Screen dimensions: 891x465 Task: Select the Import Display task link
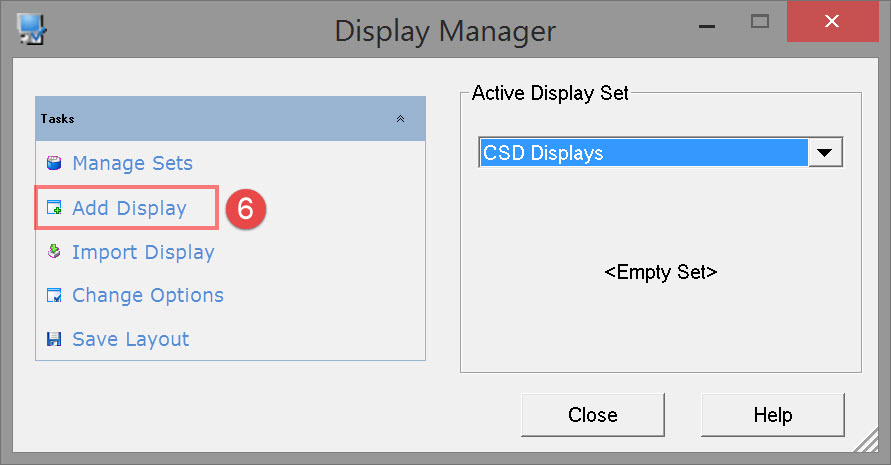[143, 252]
